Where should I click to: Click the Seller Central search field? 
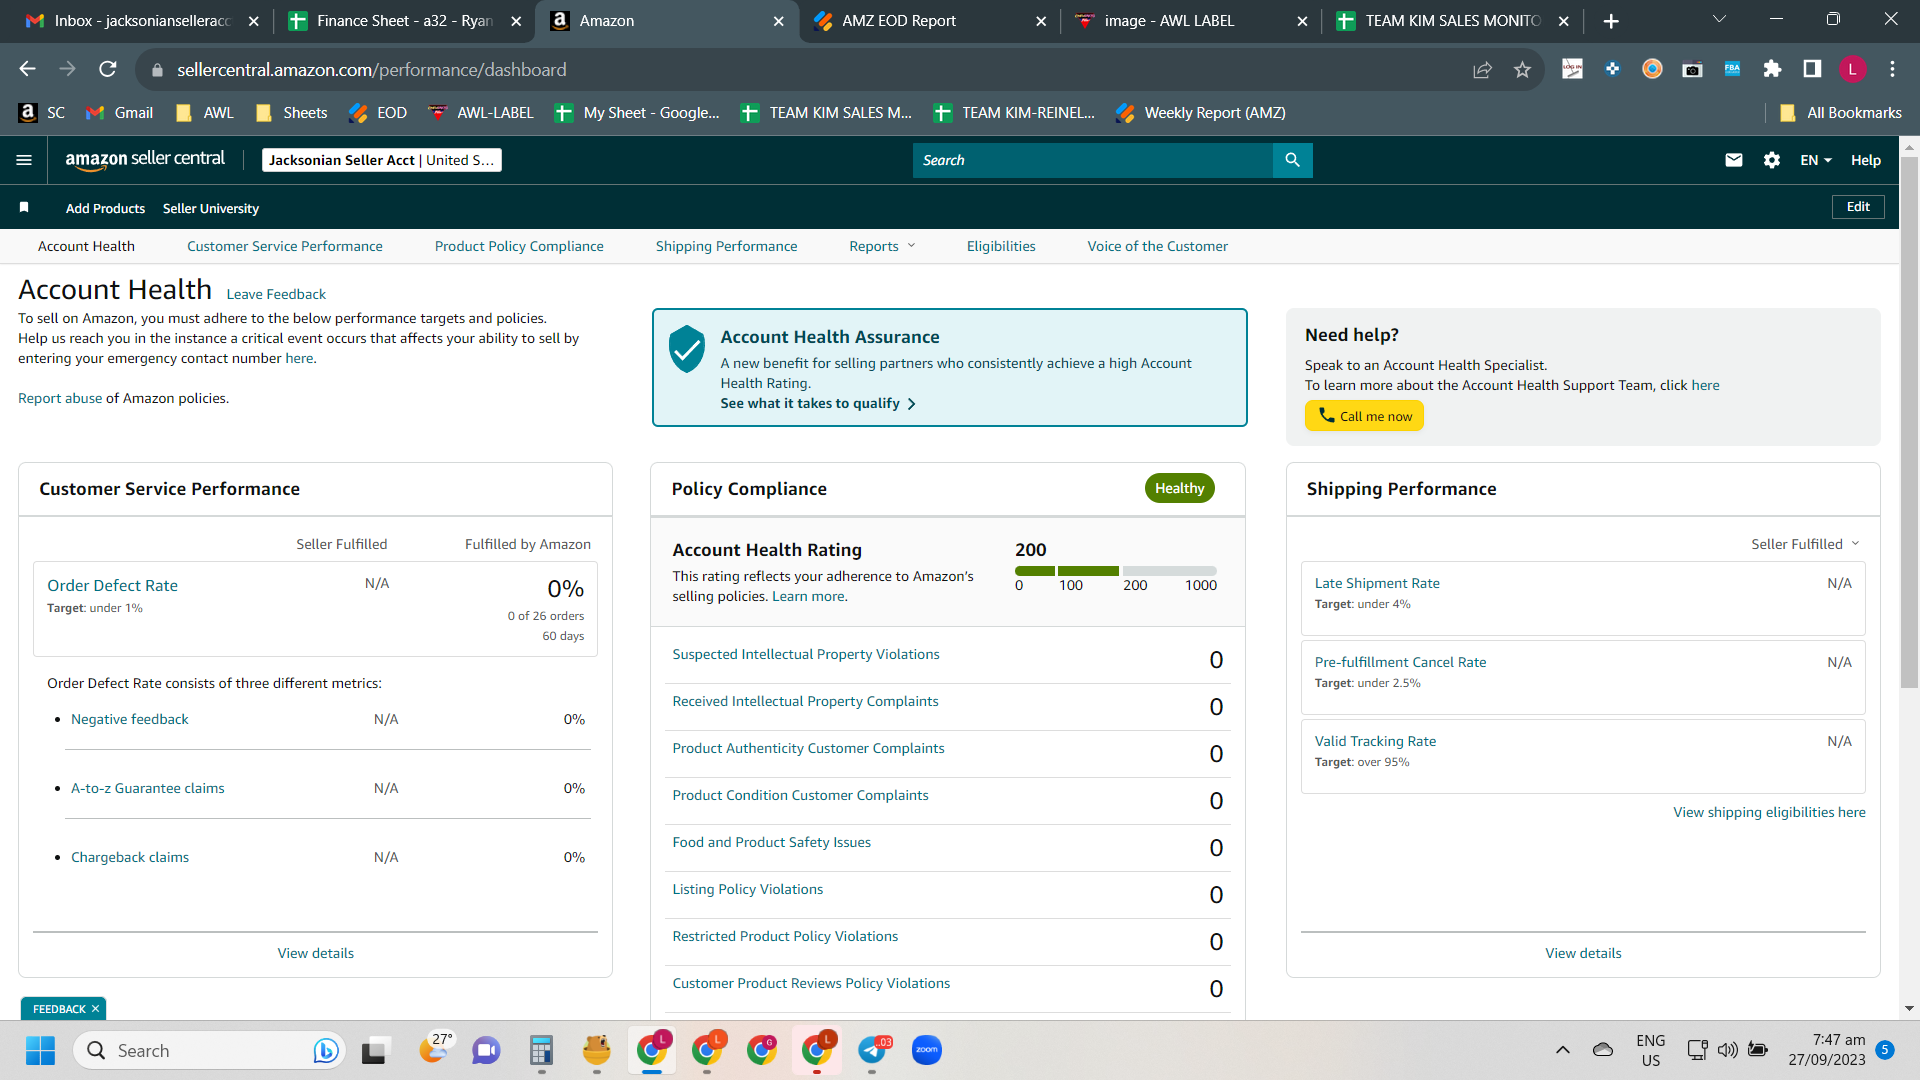(1092, 160)
